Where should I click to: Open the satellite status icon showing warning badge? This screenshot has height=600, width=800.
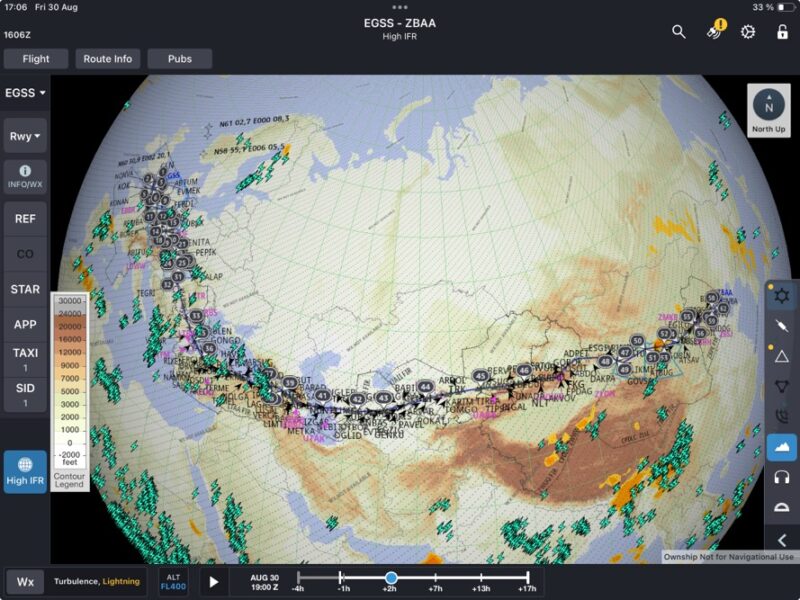712,32
